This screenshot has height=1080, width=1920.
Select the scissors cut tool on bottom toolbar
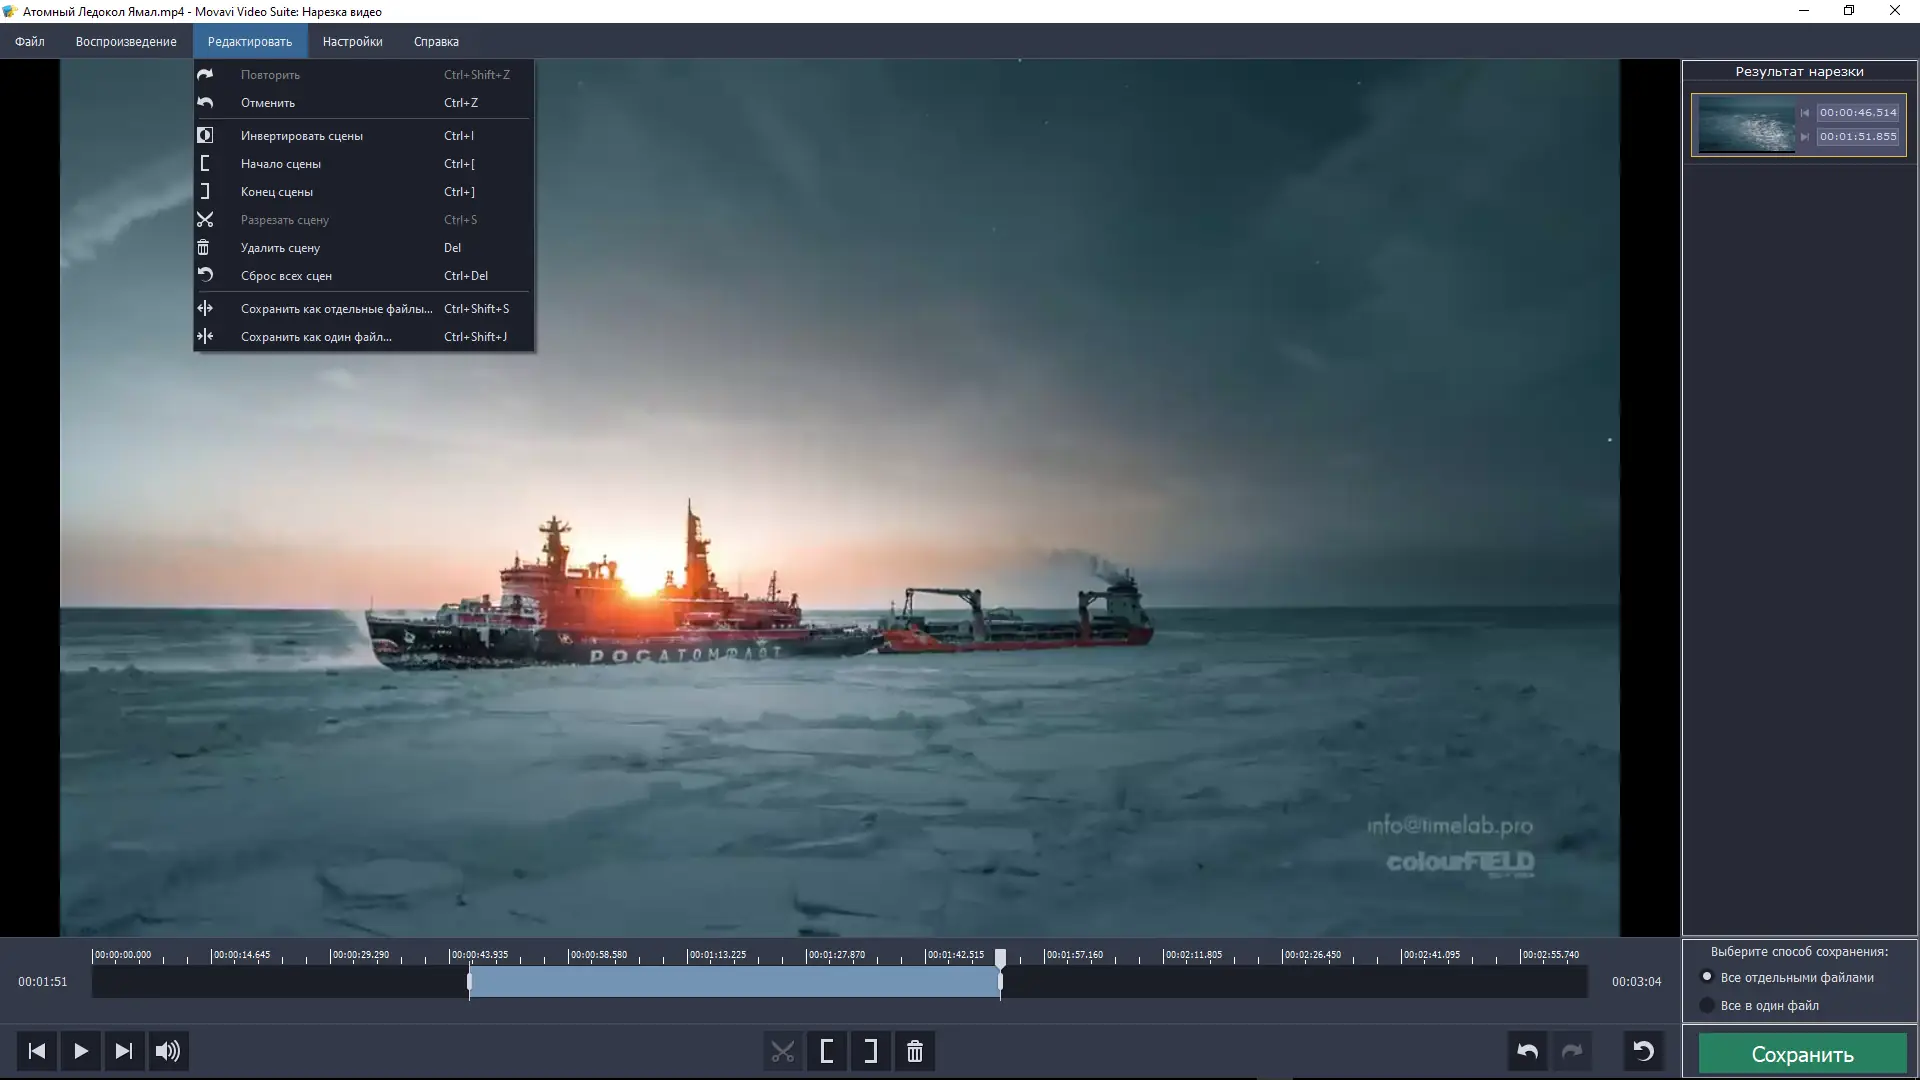coord(783,1051)
